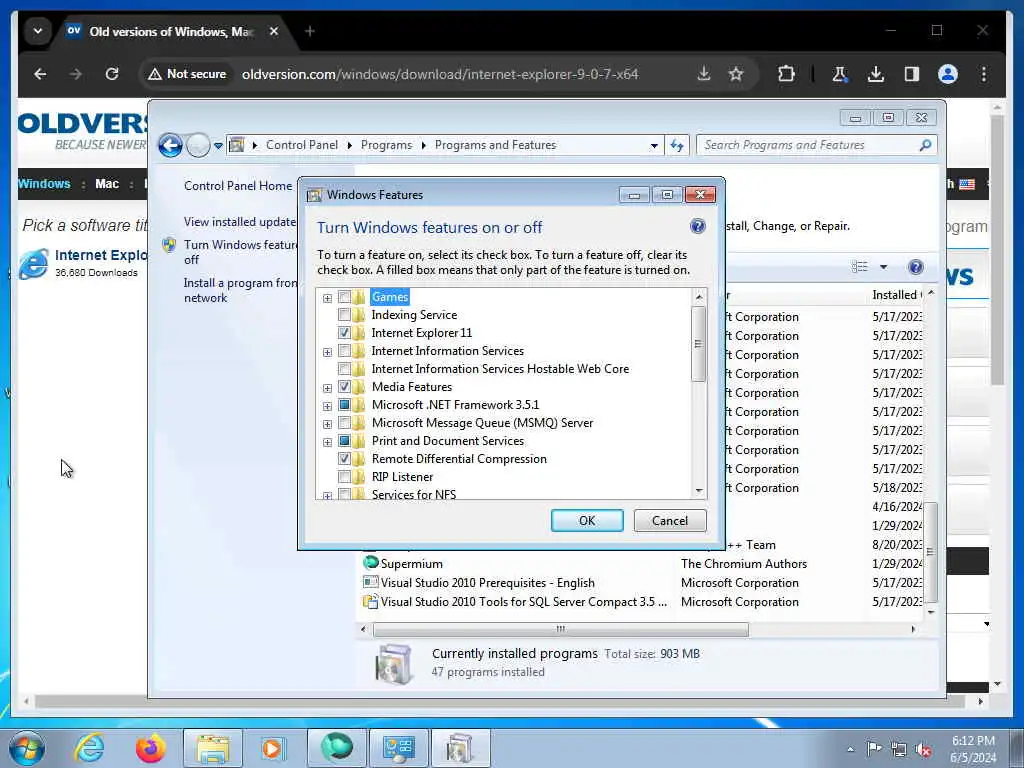Check Internet Information Services box
The image size is (1024, 768).
pyautogui.click(x=344, y=351)
